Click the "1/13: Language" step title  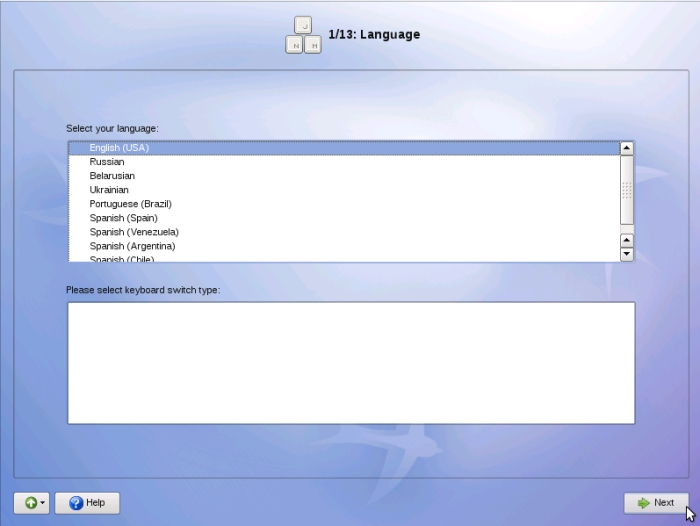[x=374, y=35]
